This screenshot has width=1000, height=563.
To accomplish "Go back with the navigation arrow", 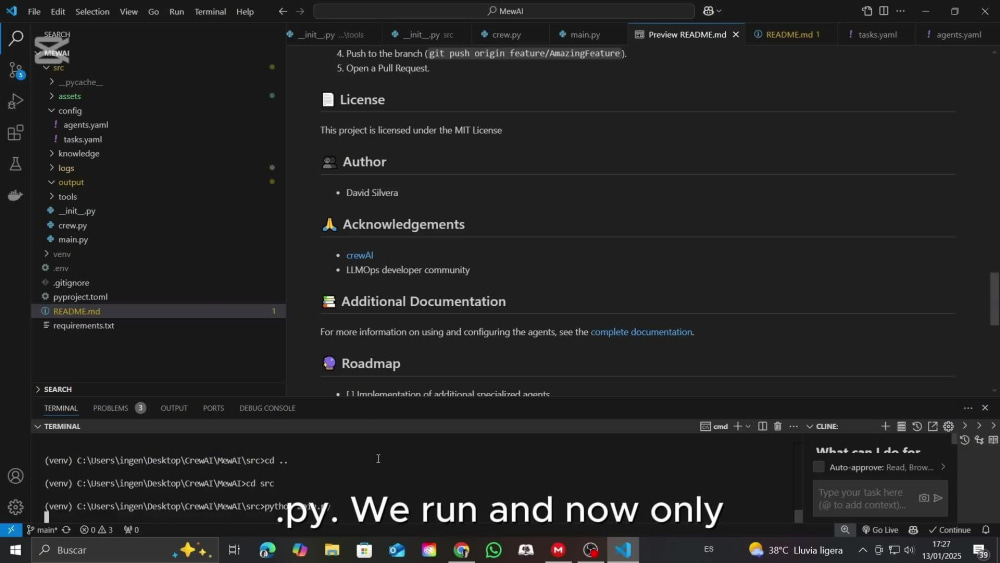I will coord(283,11).
